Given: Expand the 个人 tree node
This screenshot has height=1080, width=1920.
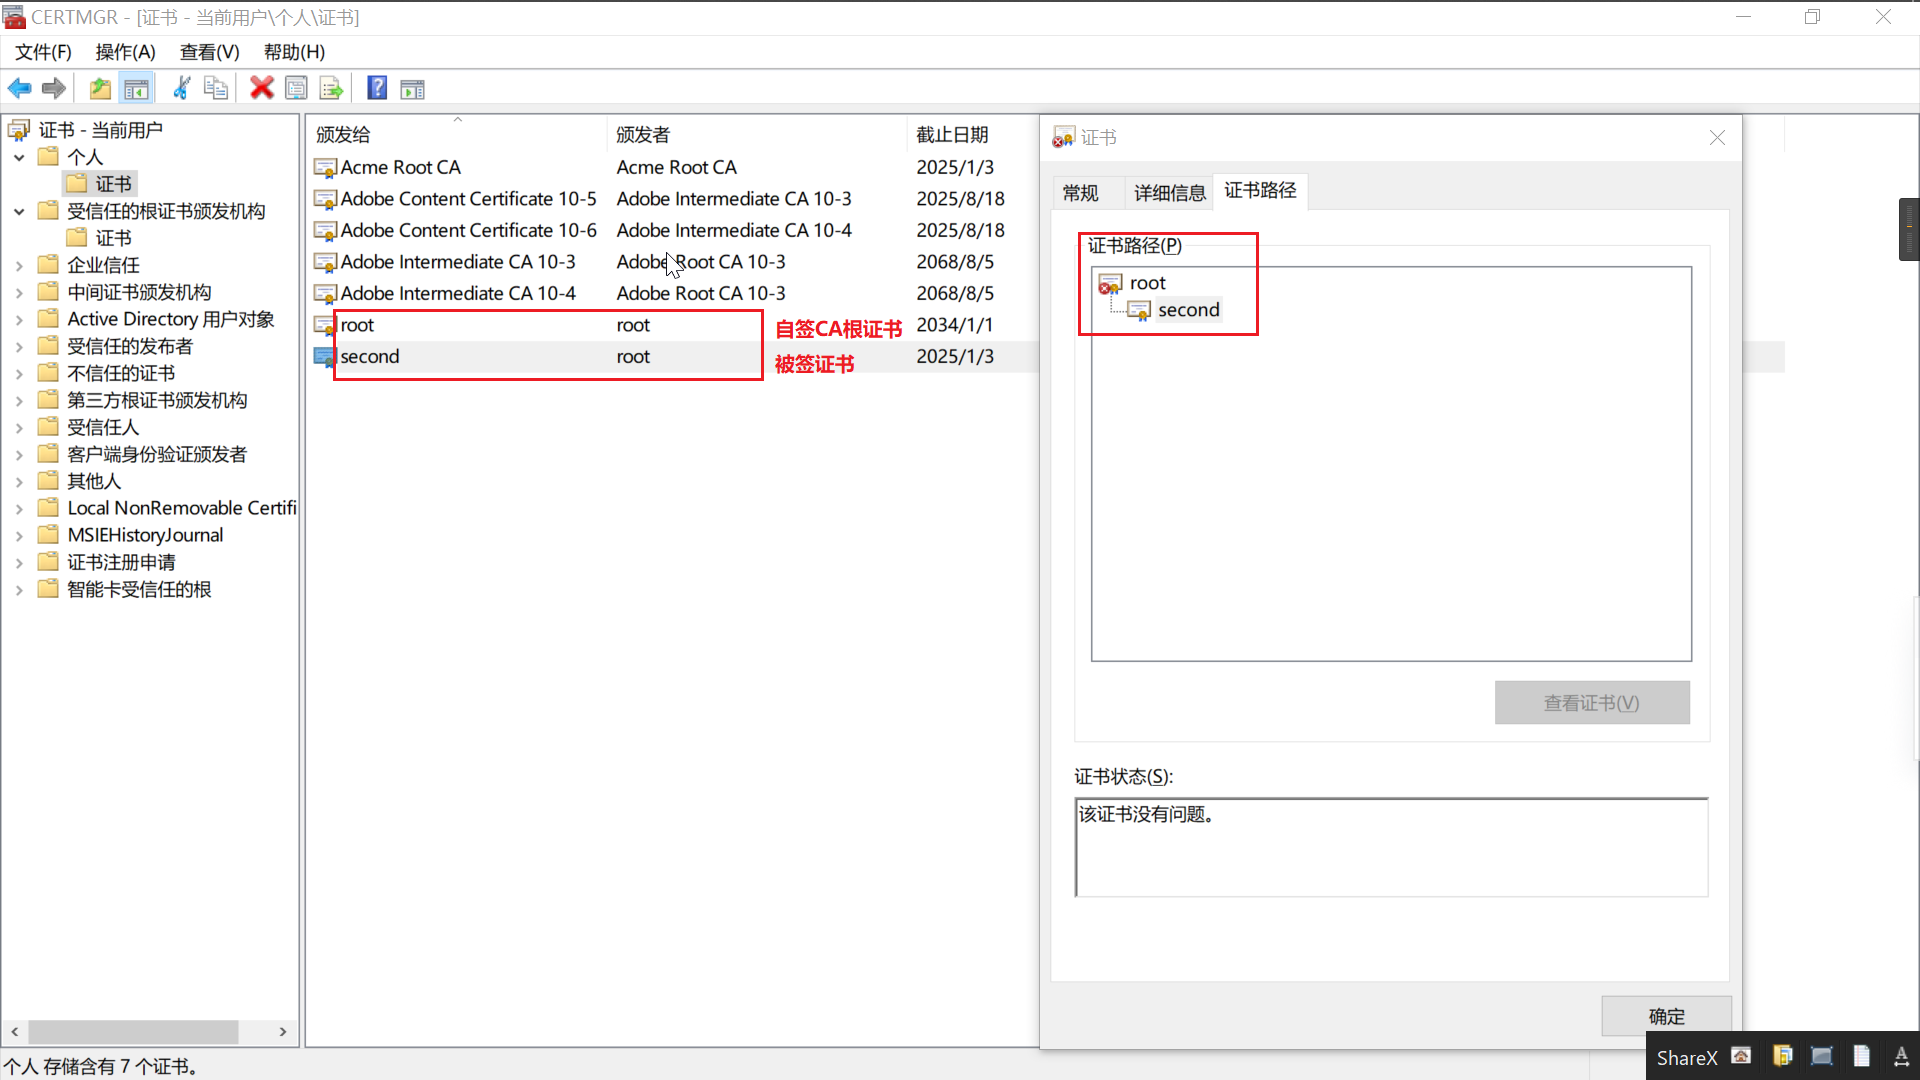Looking at the screenshot, I should click(18, 157).
